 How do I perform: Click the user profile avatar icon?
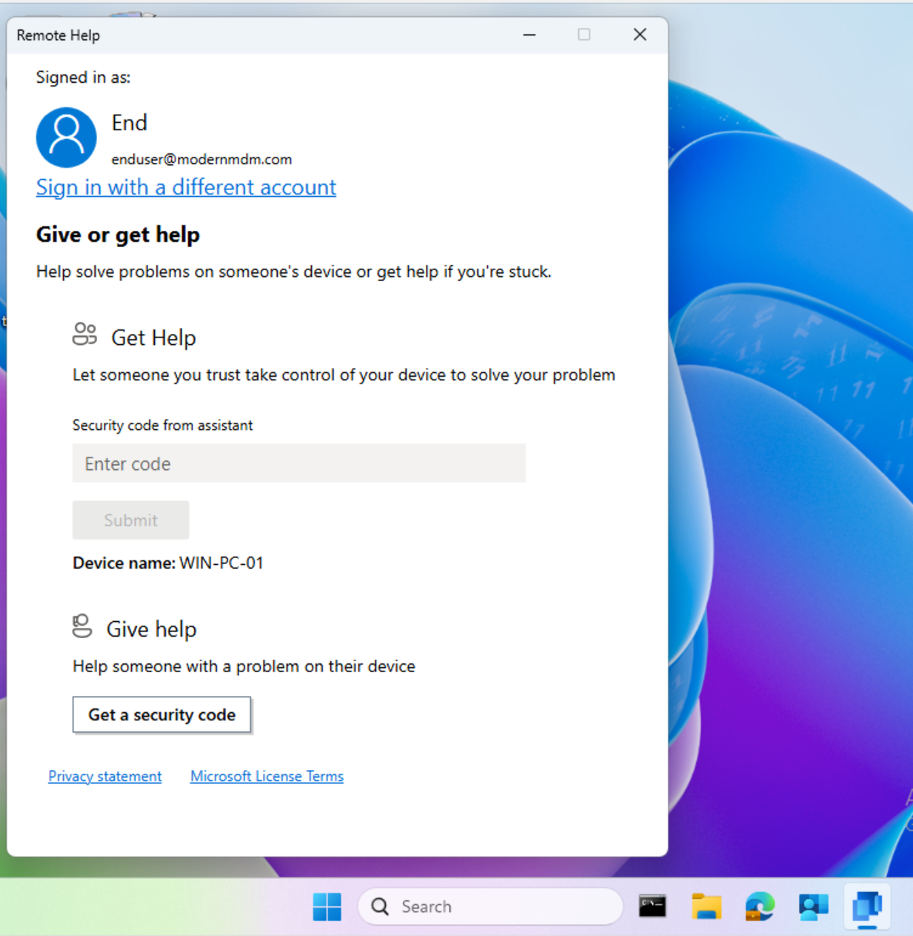pos(66,138)
